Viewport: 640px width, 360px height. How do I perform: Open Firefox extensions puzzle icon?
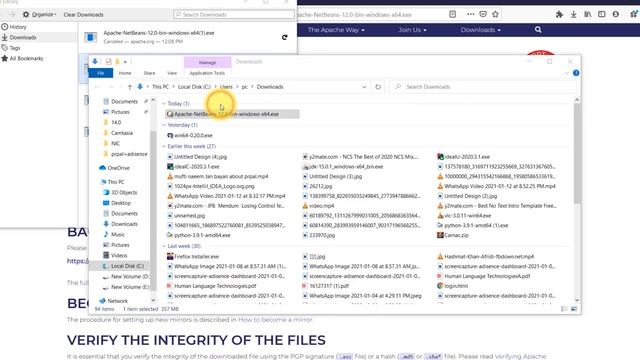[x=559, y=14]
